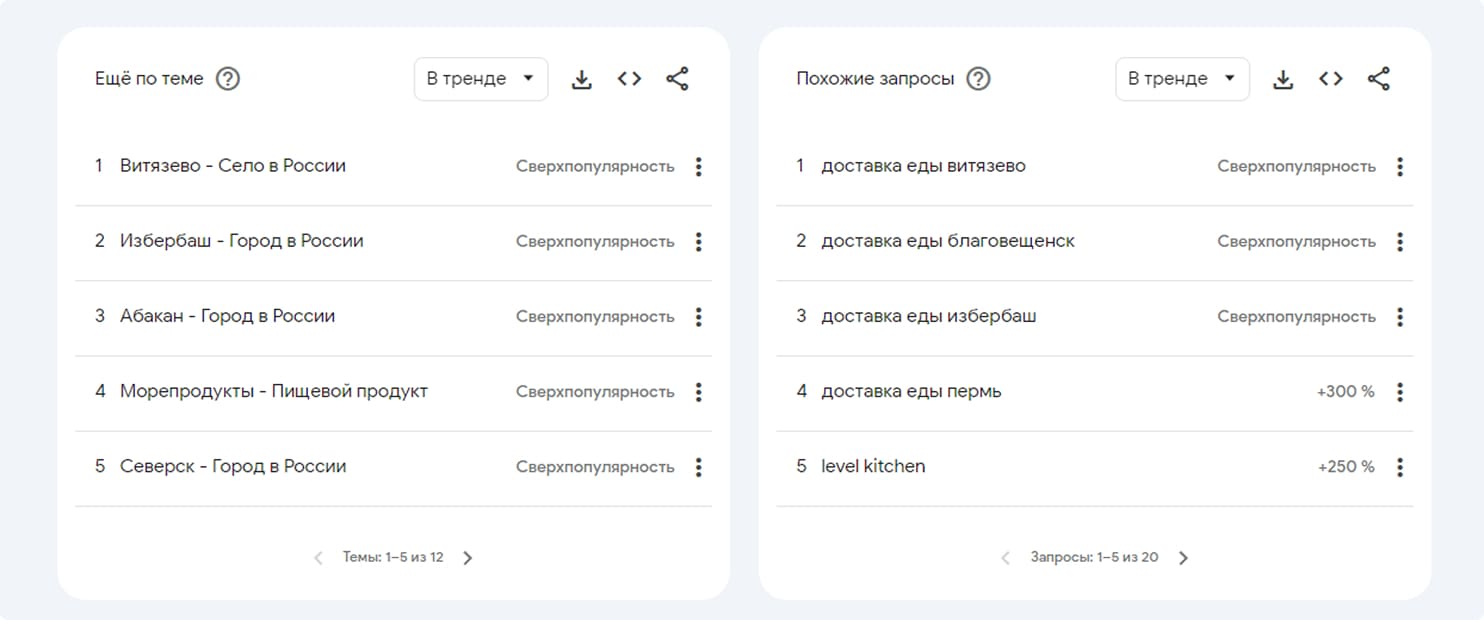This screenshot has width=1484, height=620.
Task: Open options for level kitchen query
Action: [1400, 467]
